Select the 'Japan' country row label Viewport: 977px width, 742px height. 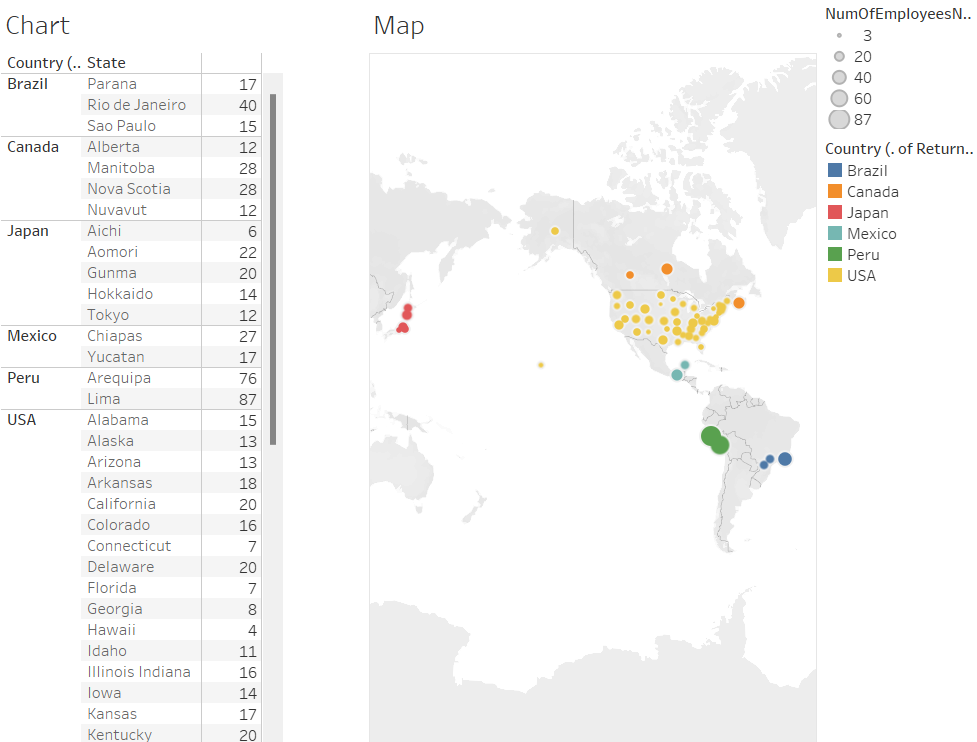pos(27,231)
